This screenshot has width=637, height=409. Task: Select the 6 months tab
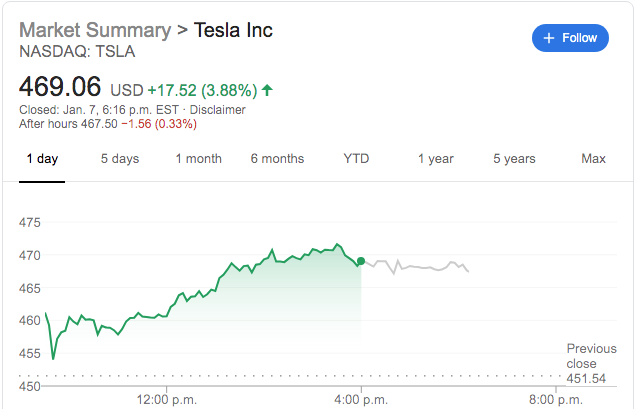[x=277, y=159]
